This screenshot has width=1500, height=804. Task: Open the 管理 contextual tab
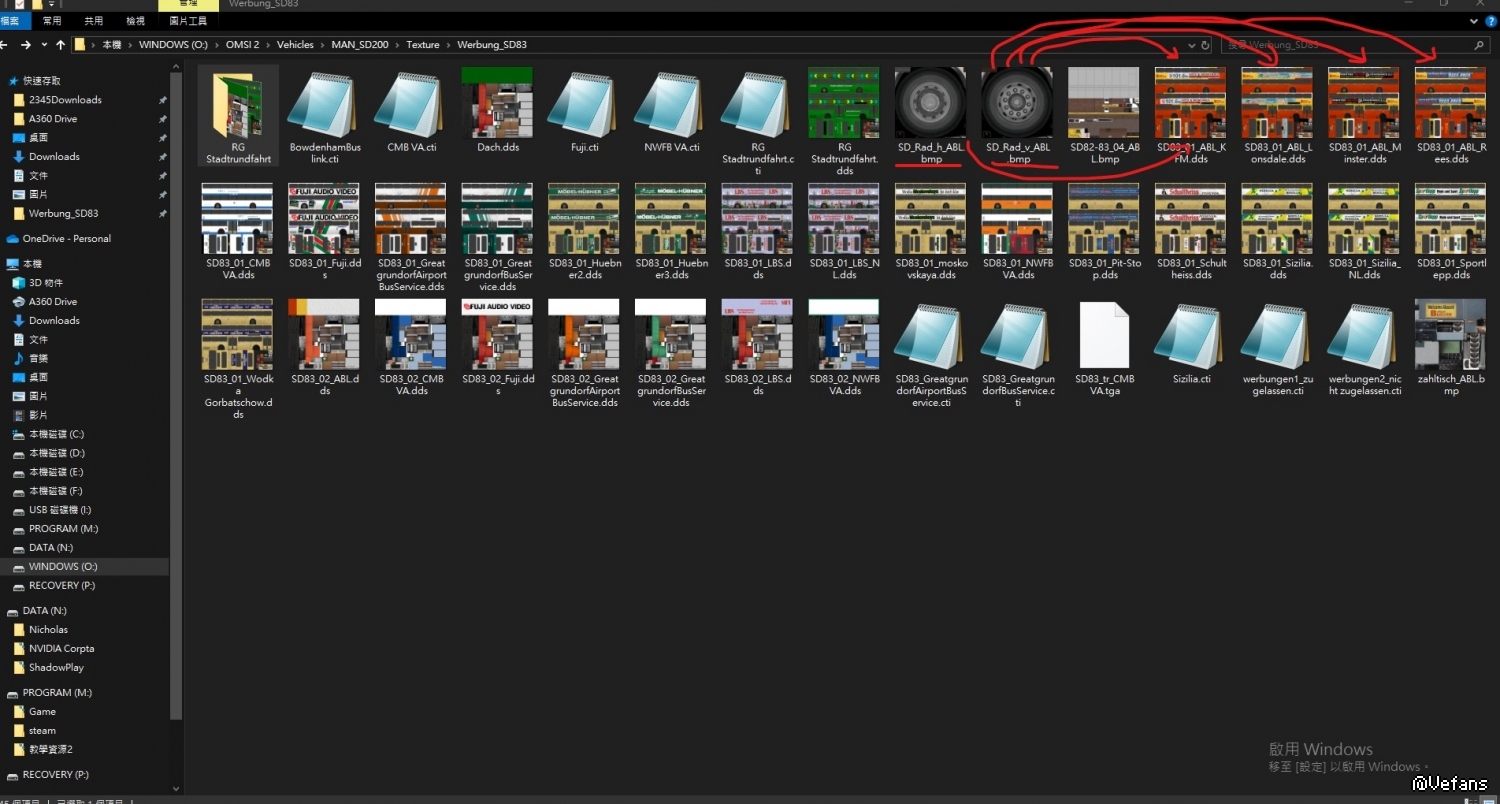188,5
